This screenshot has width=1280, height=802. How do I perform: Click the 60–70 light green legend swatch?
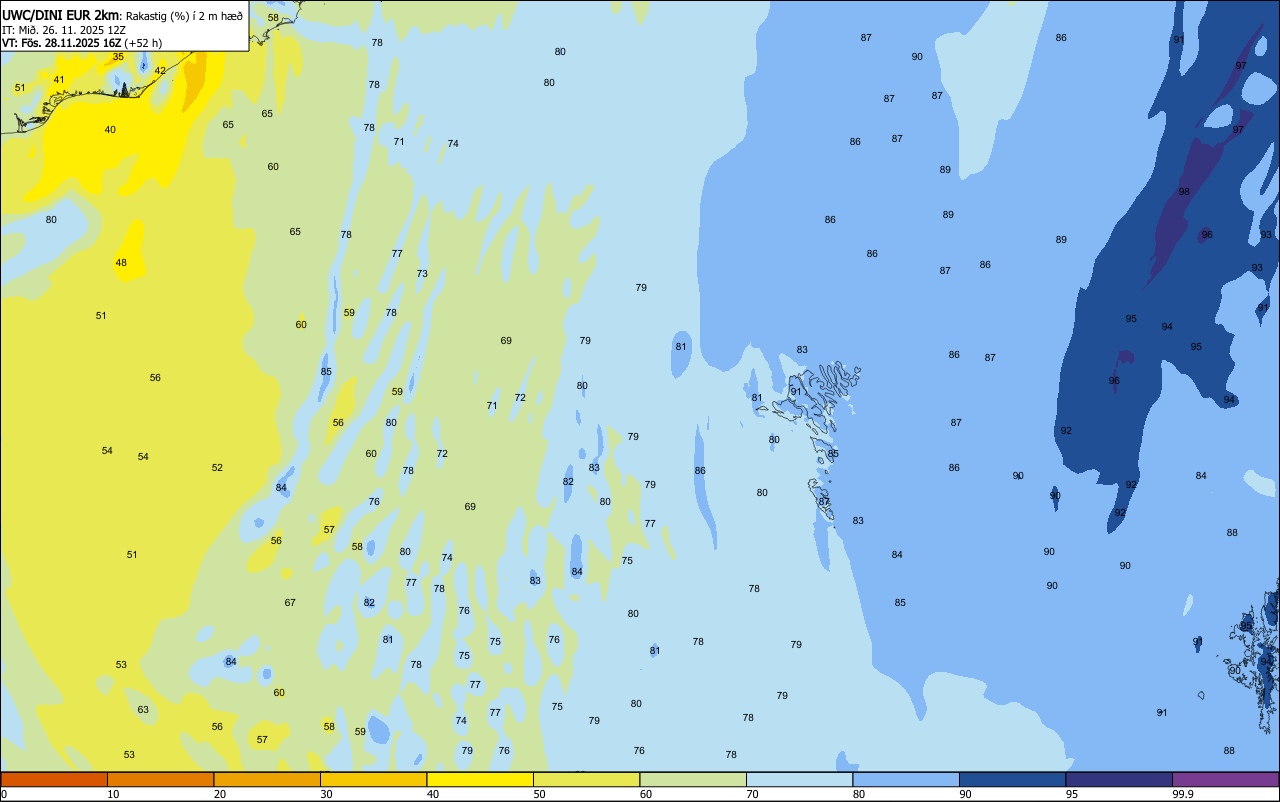click(x=693, y=779)
